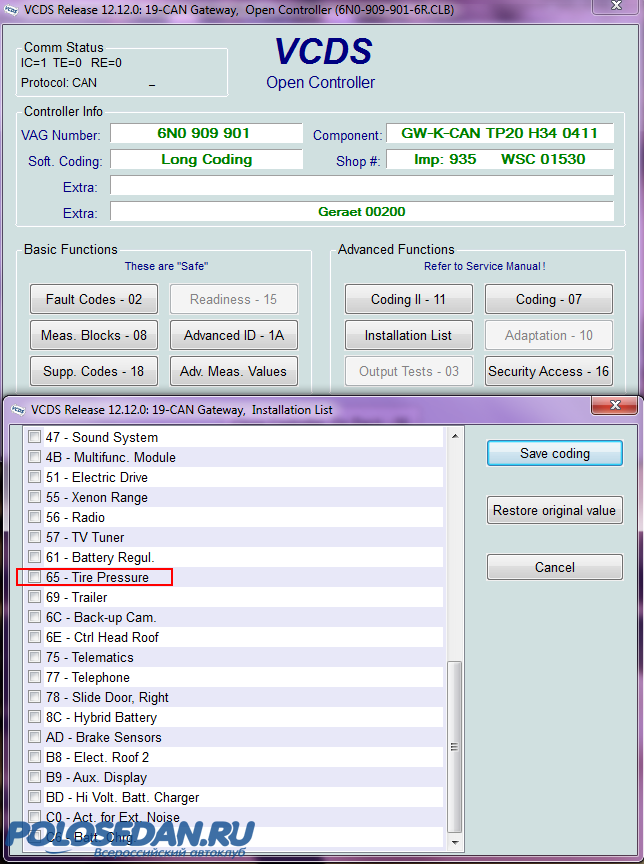This screenshot has height=864, width=644.
Task: Cancel the installation list changes
Action: point(554,567)
